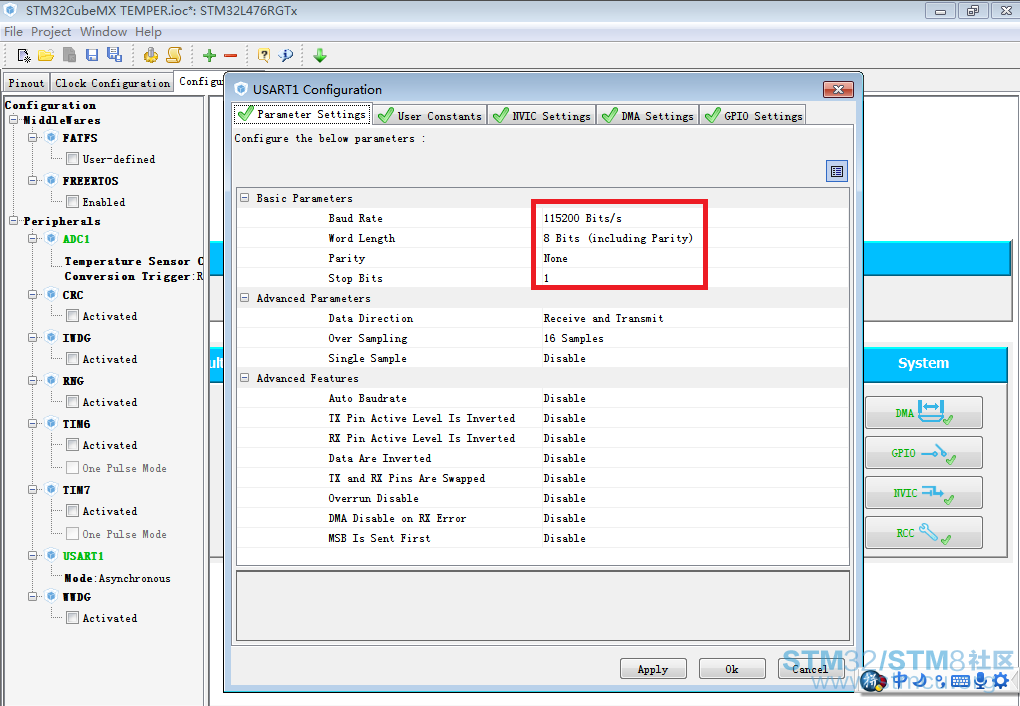Click the IME microphone icon
1020x706 pixels.
981,681
